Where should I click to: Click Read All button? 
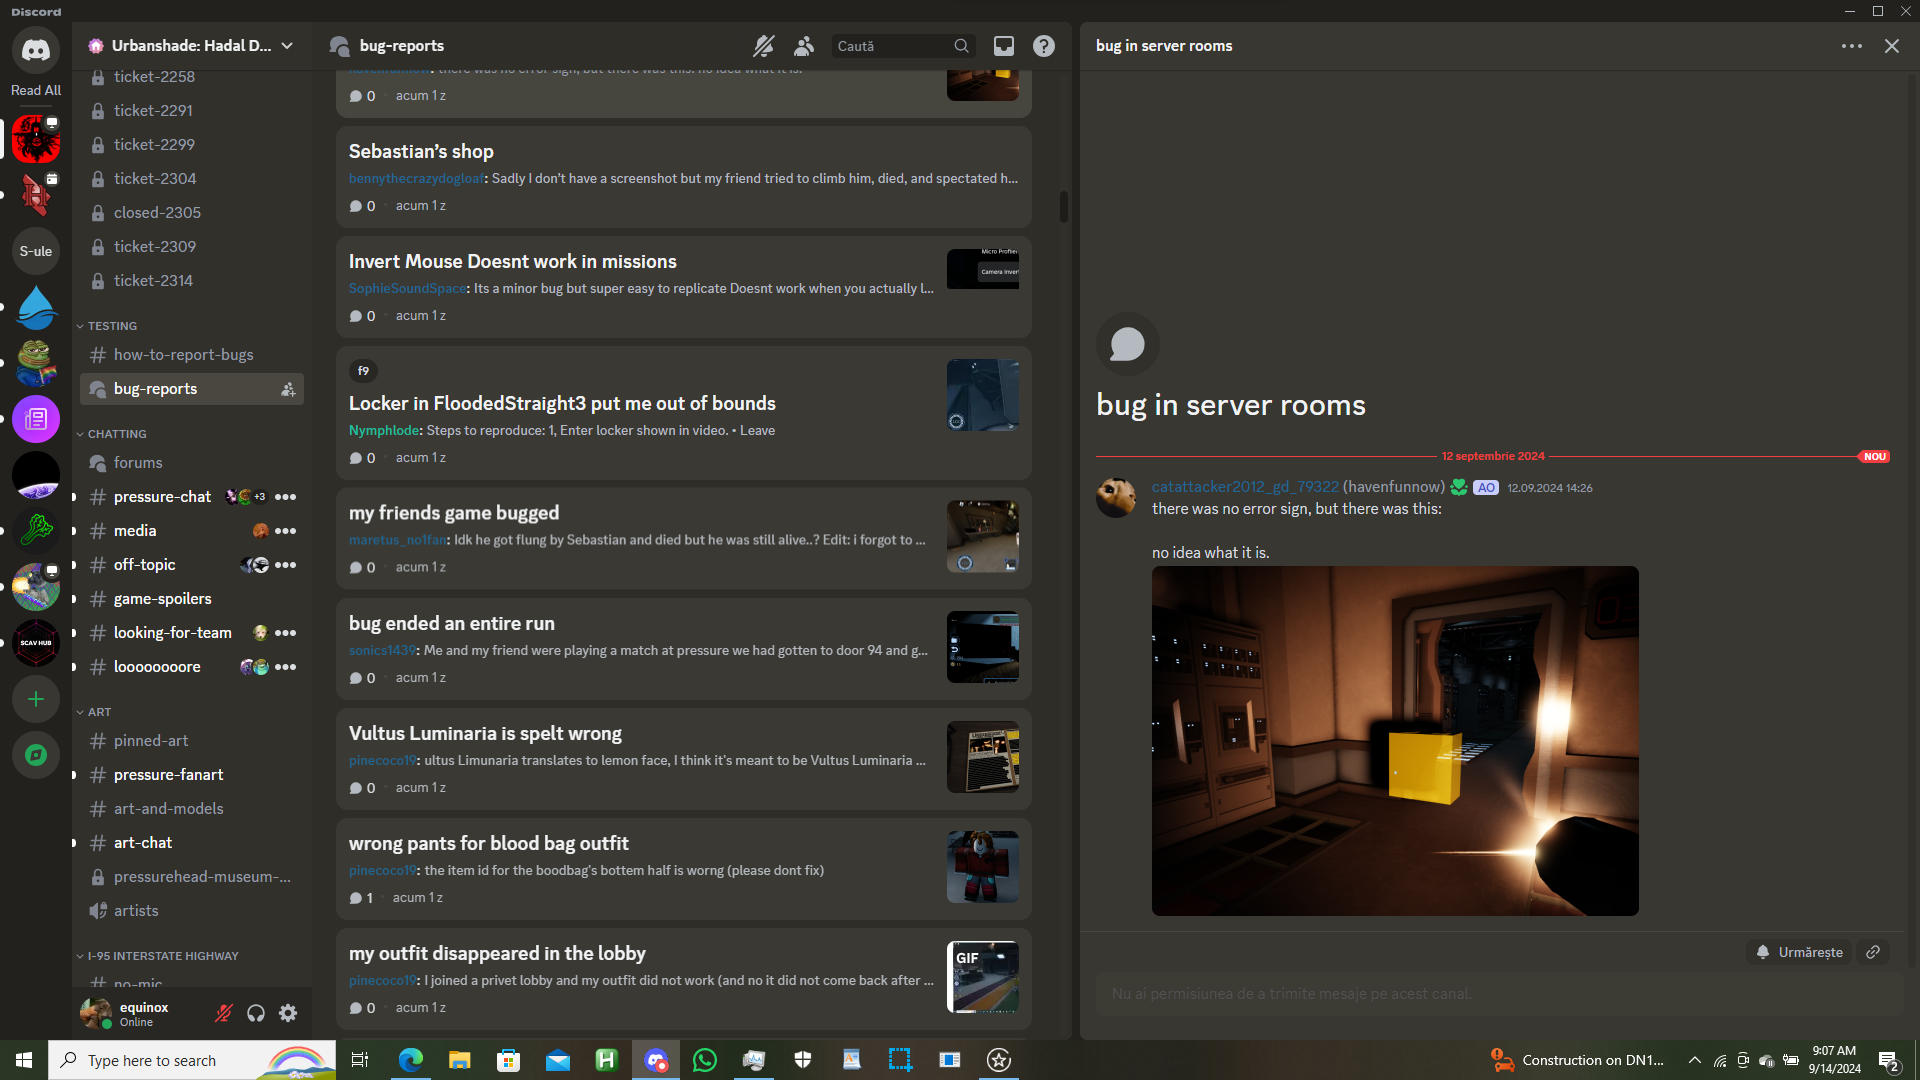pyautogui.click(x=36, y=90)
